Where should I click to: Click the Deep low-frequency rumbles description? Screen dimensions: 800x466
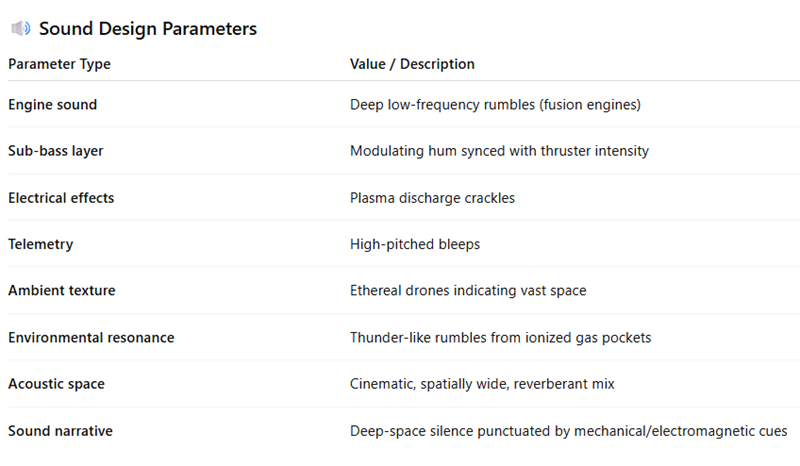pos(495,104)
